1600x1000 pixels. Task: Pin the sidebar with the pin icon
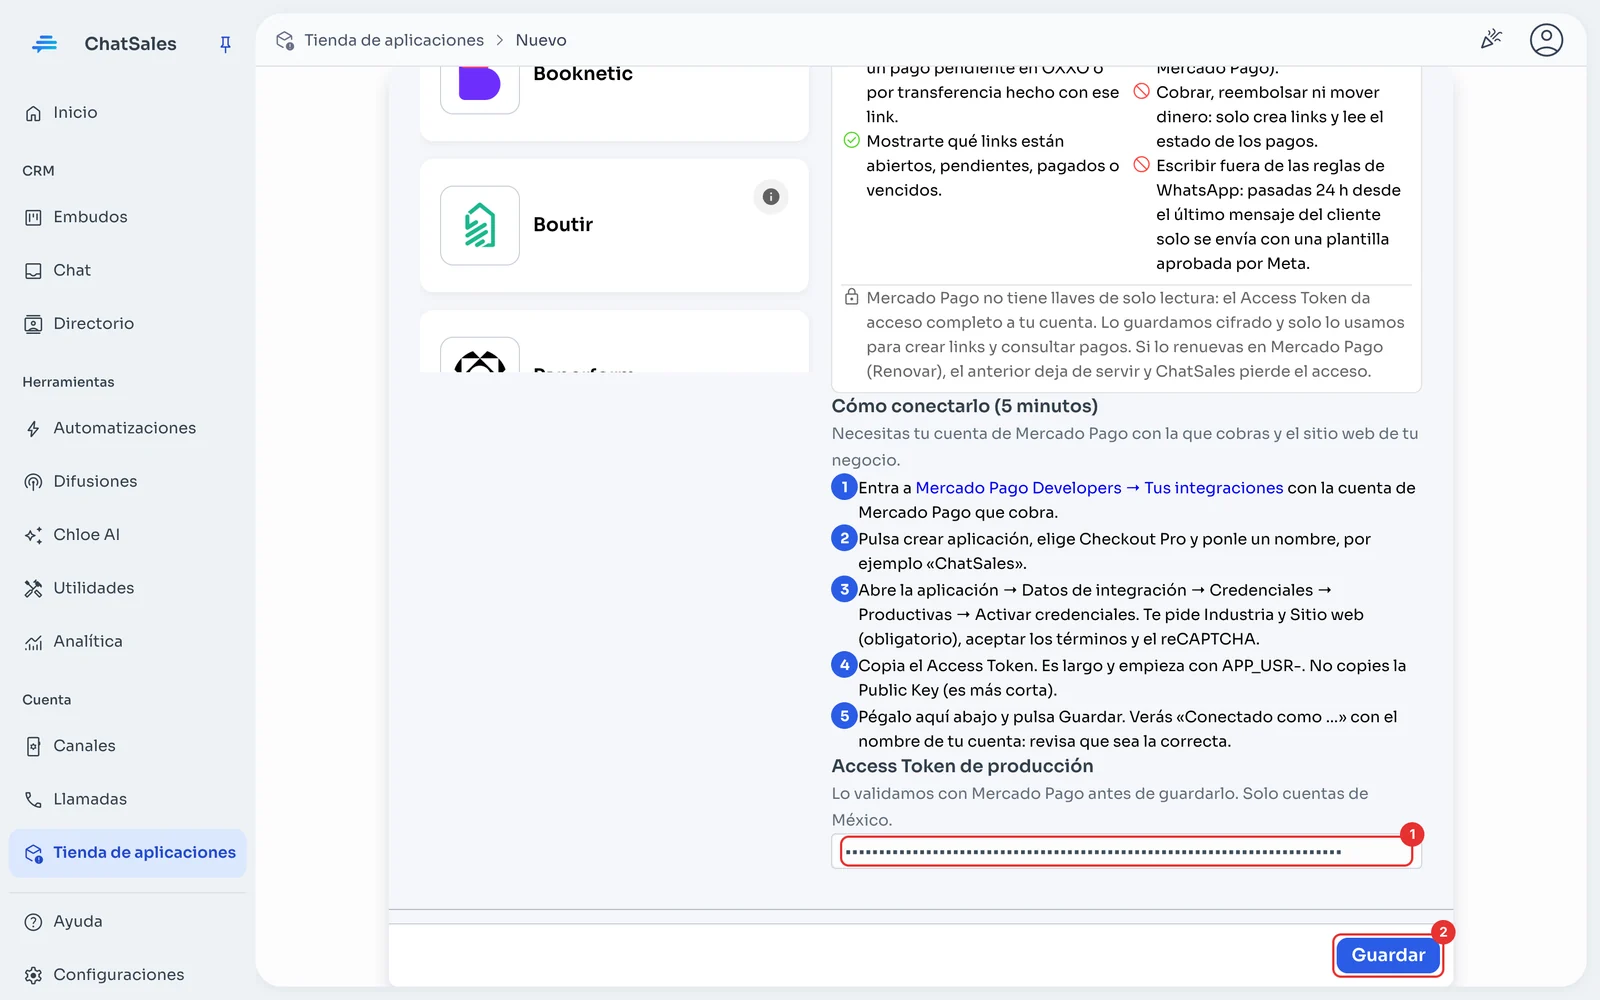point(225,44)
